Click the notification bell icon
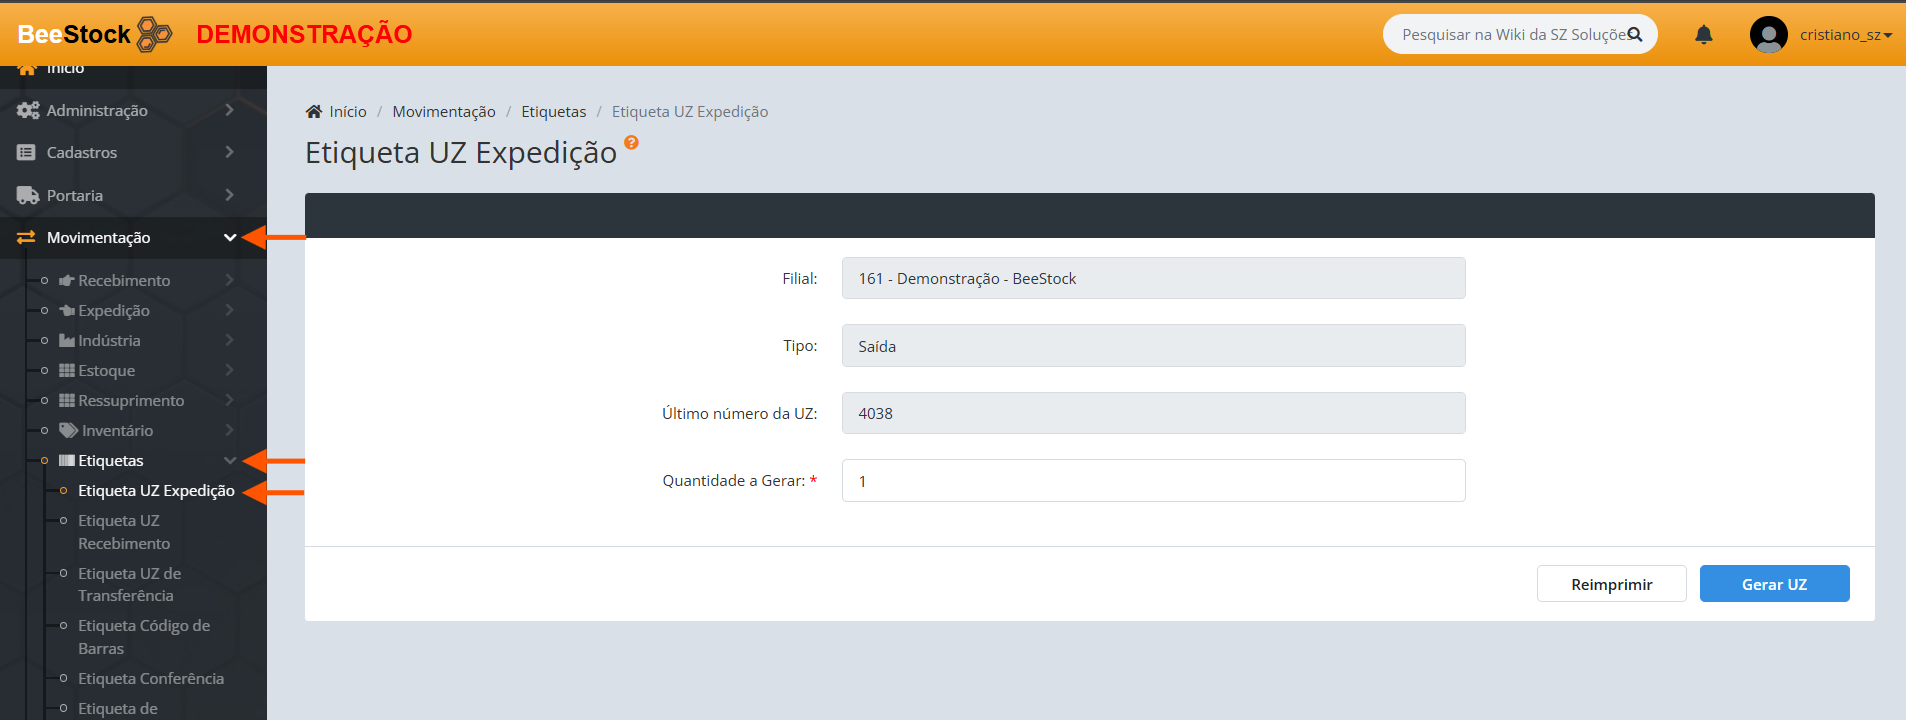The height and width of the screenshot is (720, 1906). pyautogui.click(x=1704, y=35)
